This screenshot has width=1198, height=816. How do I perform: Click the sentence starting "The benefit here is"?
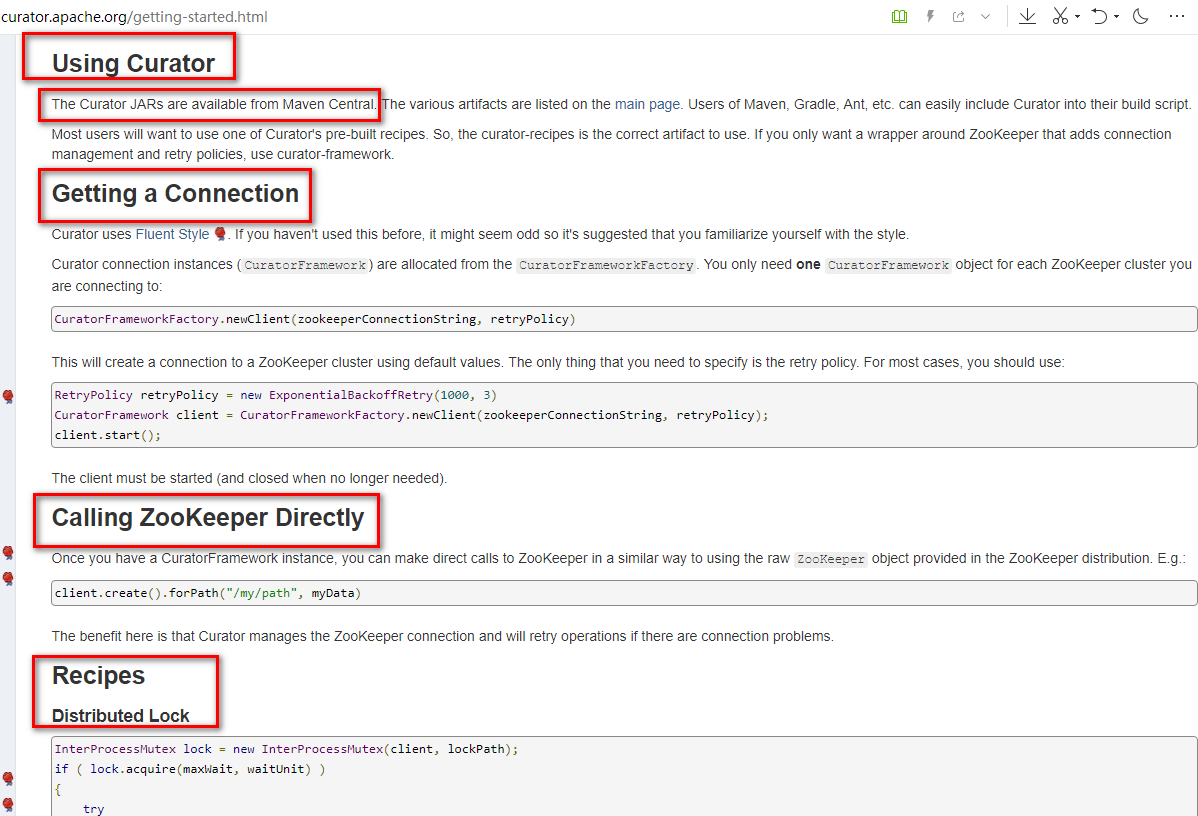(x=442, y=636)
